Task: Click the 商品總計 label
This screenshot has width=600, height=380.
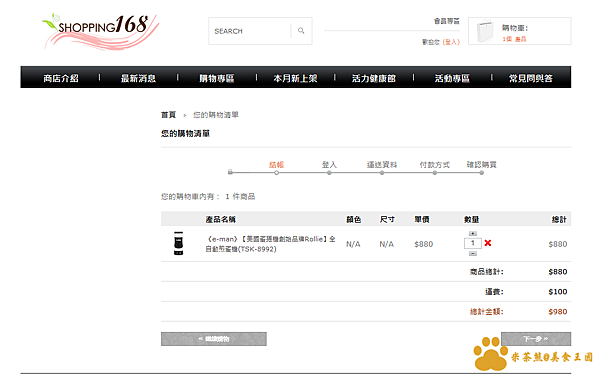Action: pyautogui.click(x=487, y=272)
